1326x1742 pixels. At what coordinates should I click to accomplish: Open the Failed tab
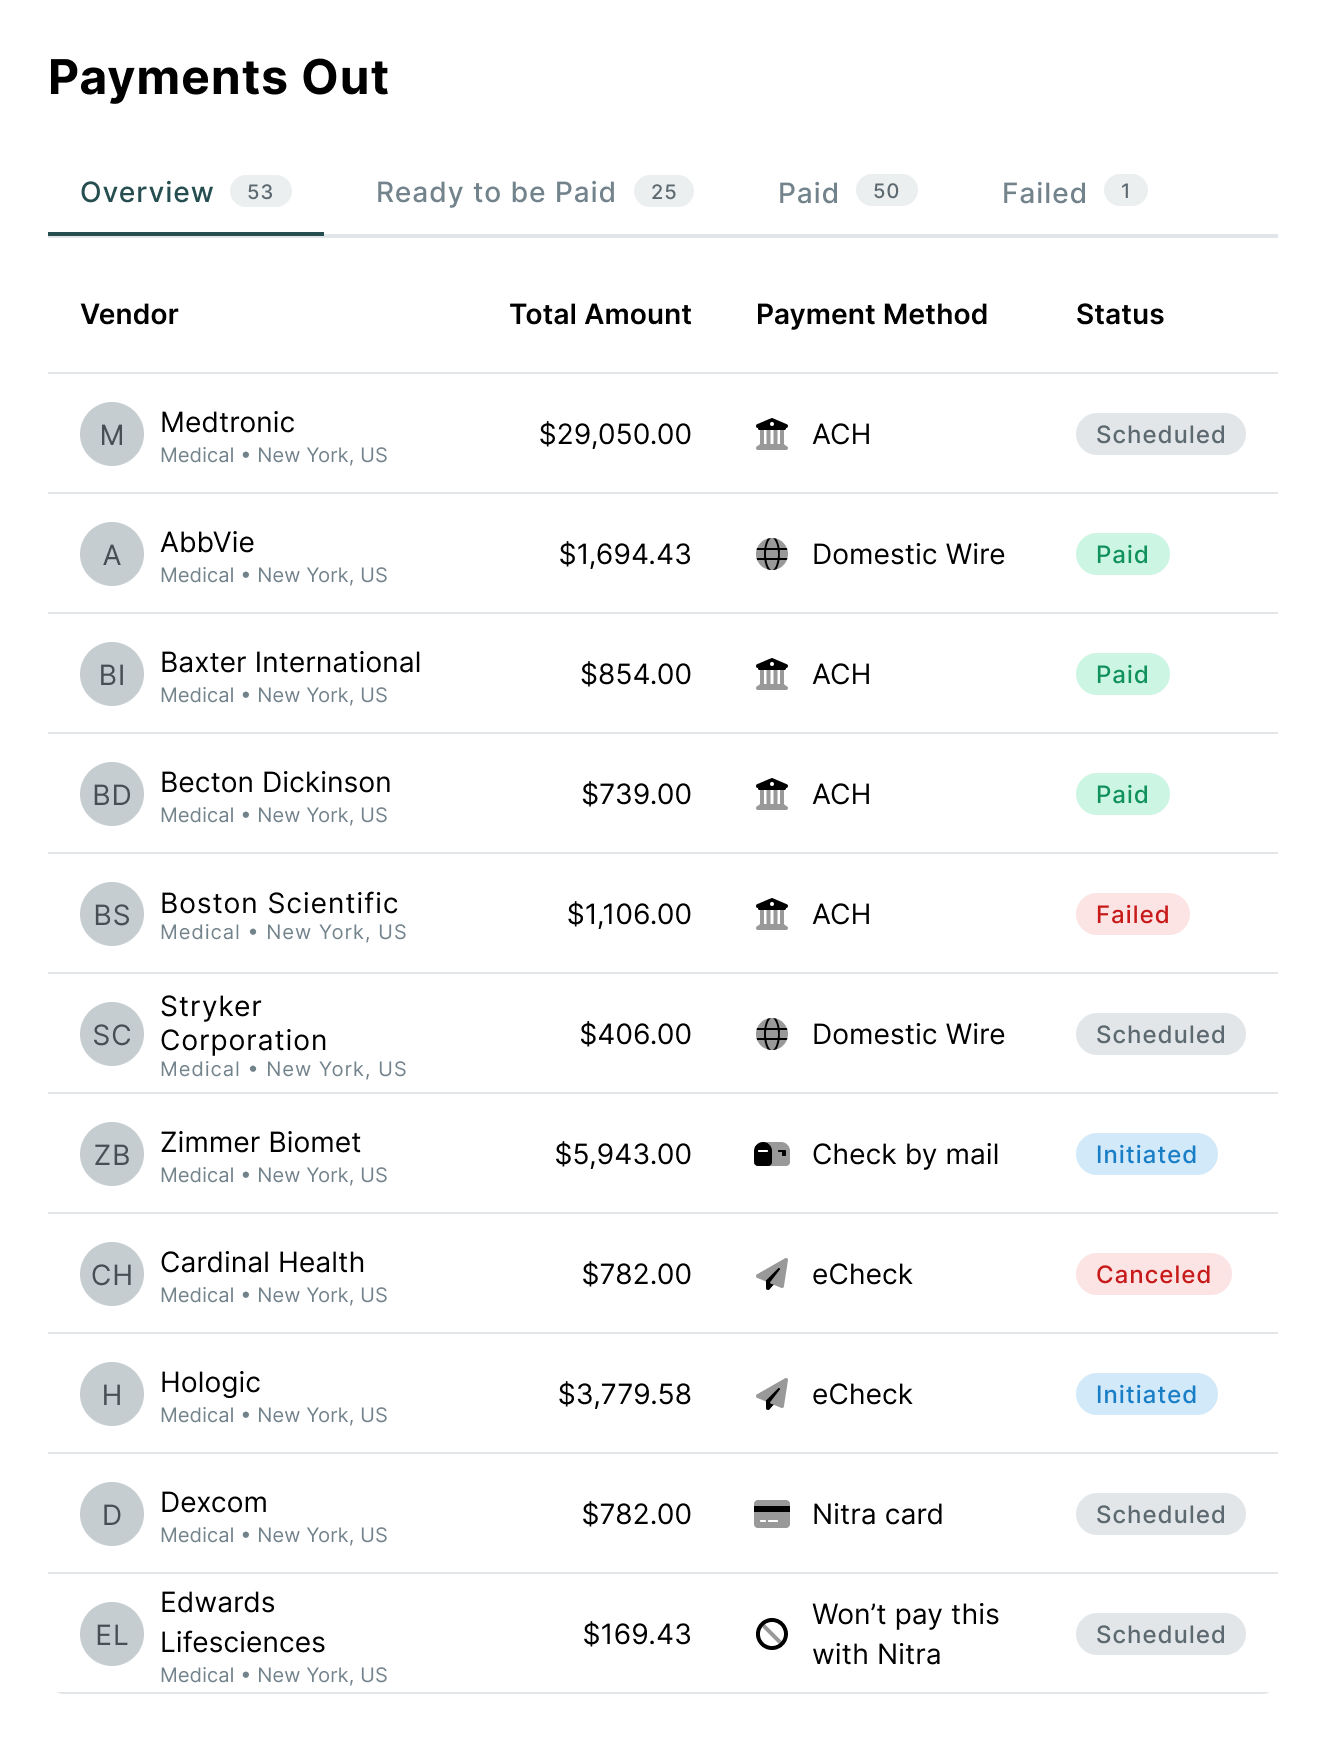tap(1075, 192)
